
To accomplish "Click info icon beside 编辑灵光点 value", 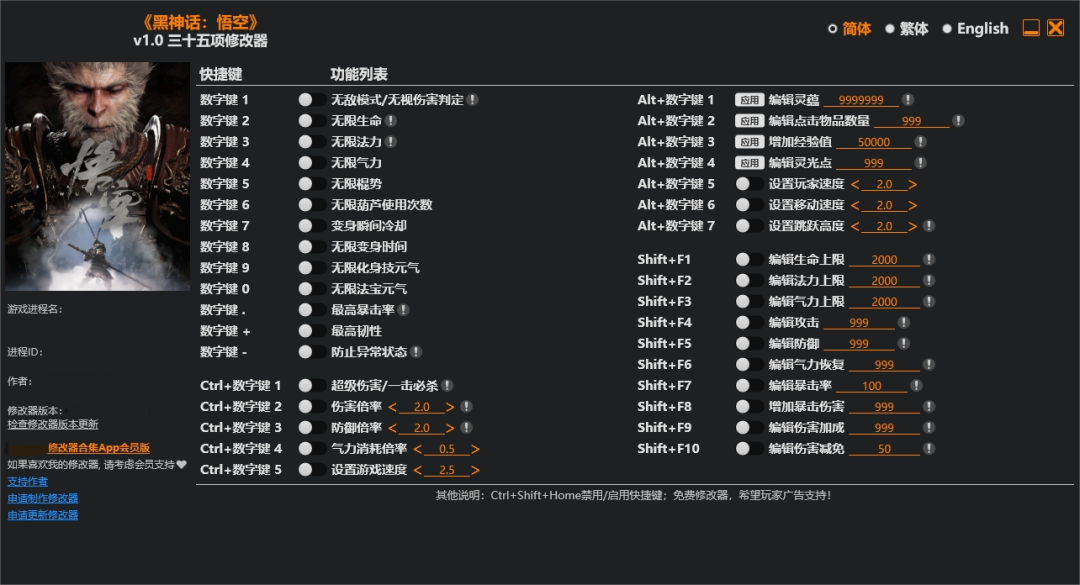I will (x=920, y=163).
